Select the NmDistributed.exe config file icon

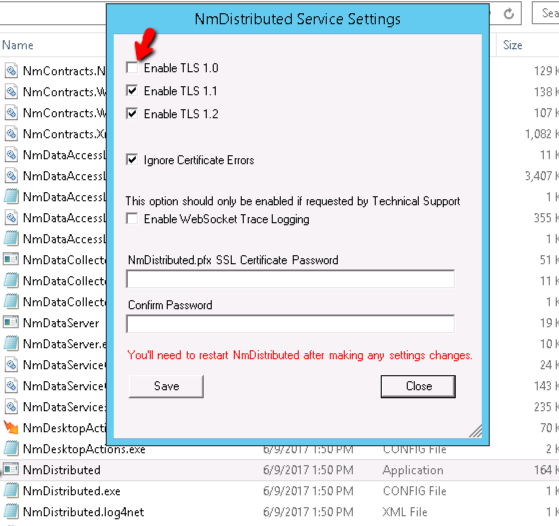(x=11, y=490)
